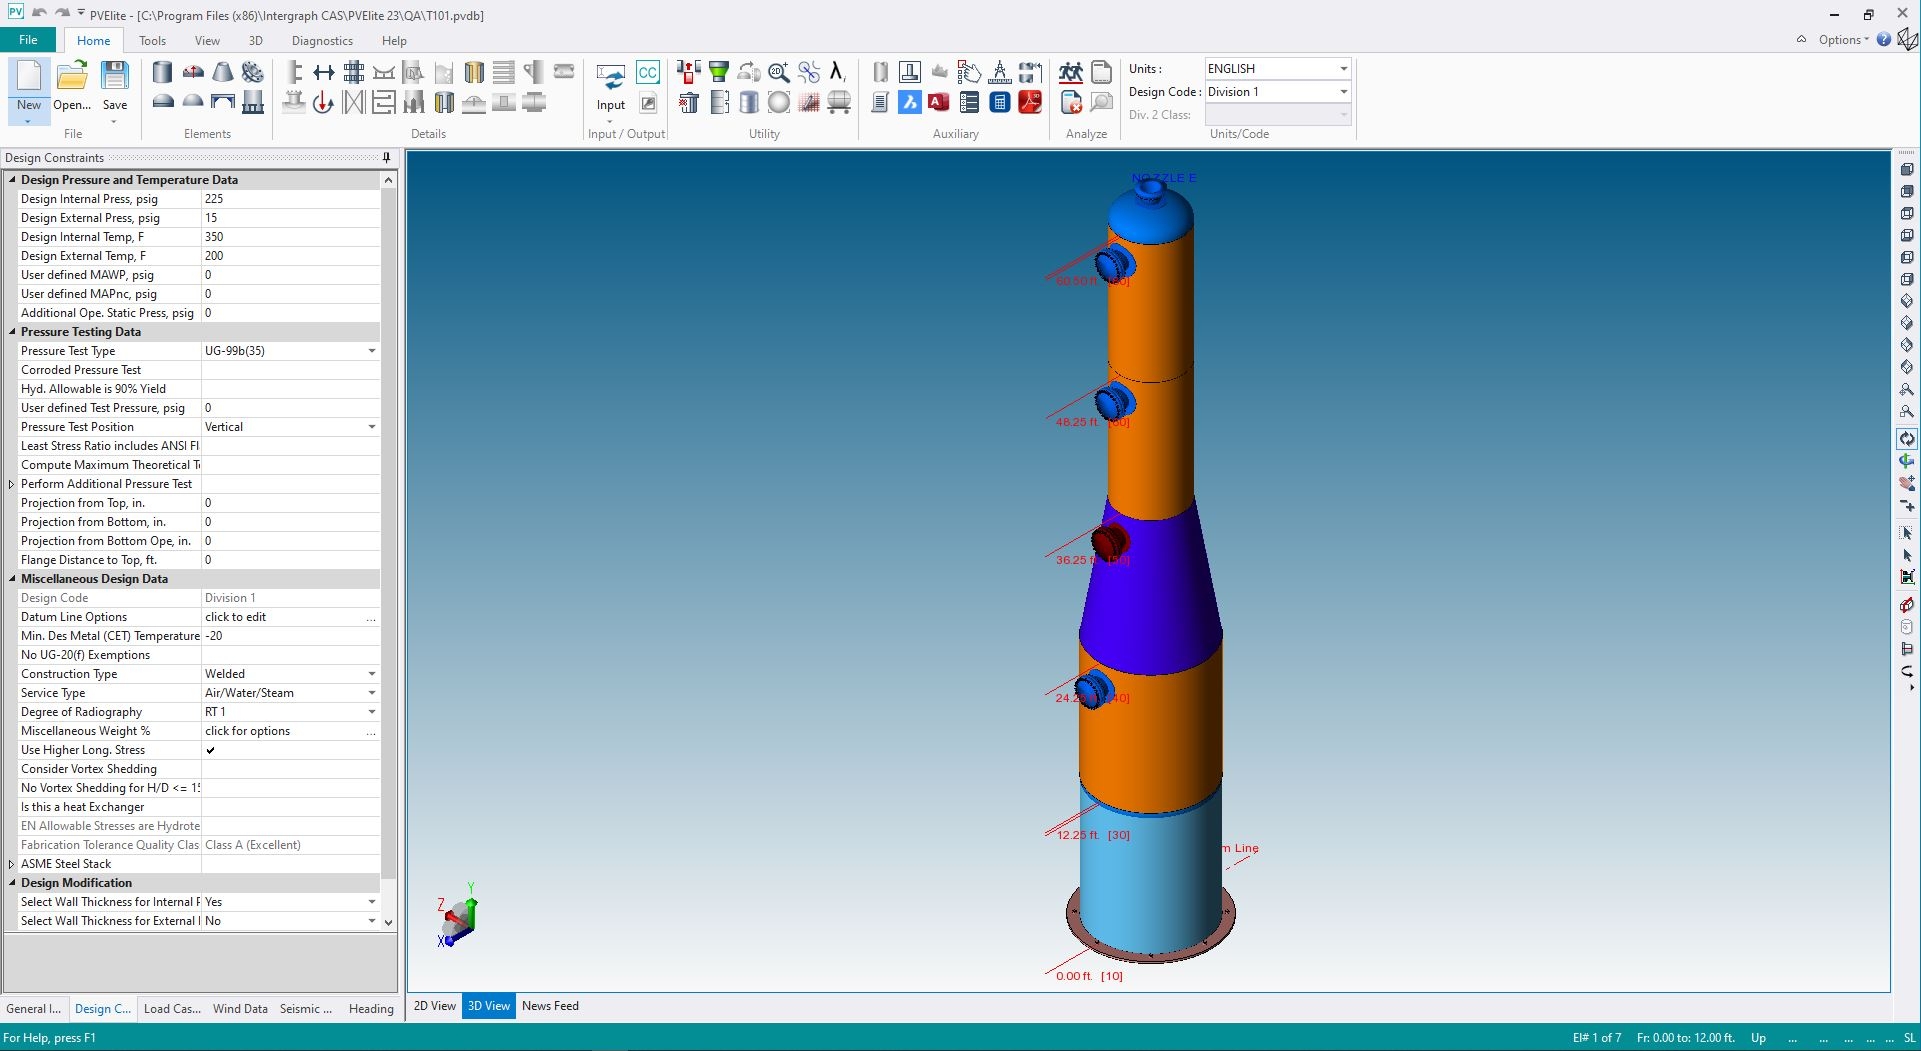Edit the Design Internal Press field
Image resolution: width=1921 pixels, height=1051 pixels.
[x=291, y=199]
